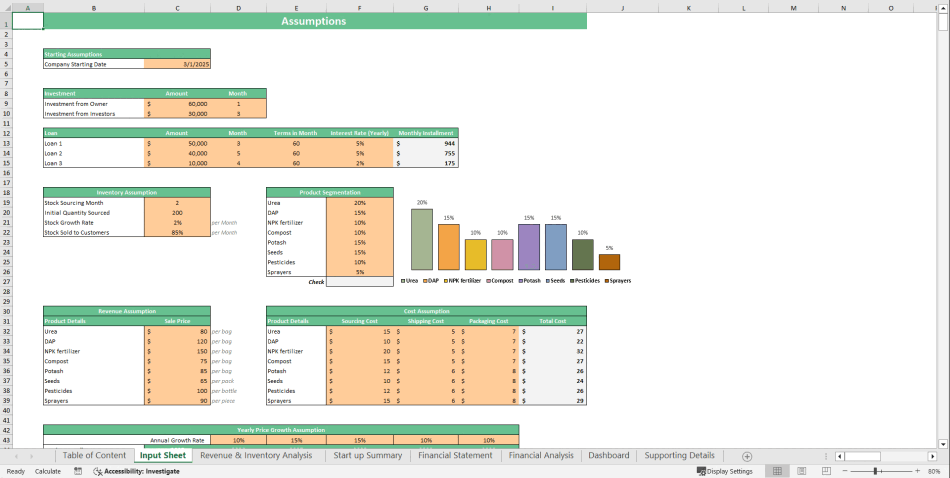Click the green Urea bar in chart

click(422, 239)
